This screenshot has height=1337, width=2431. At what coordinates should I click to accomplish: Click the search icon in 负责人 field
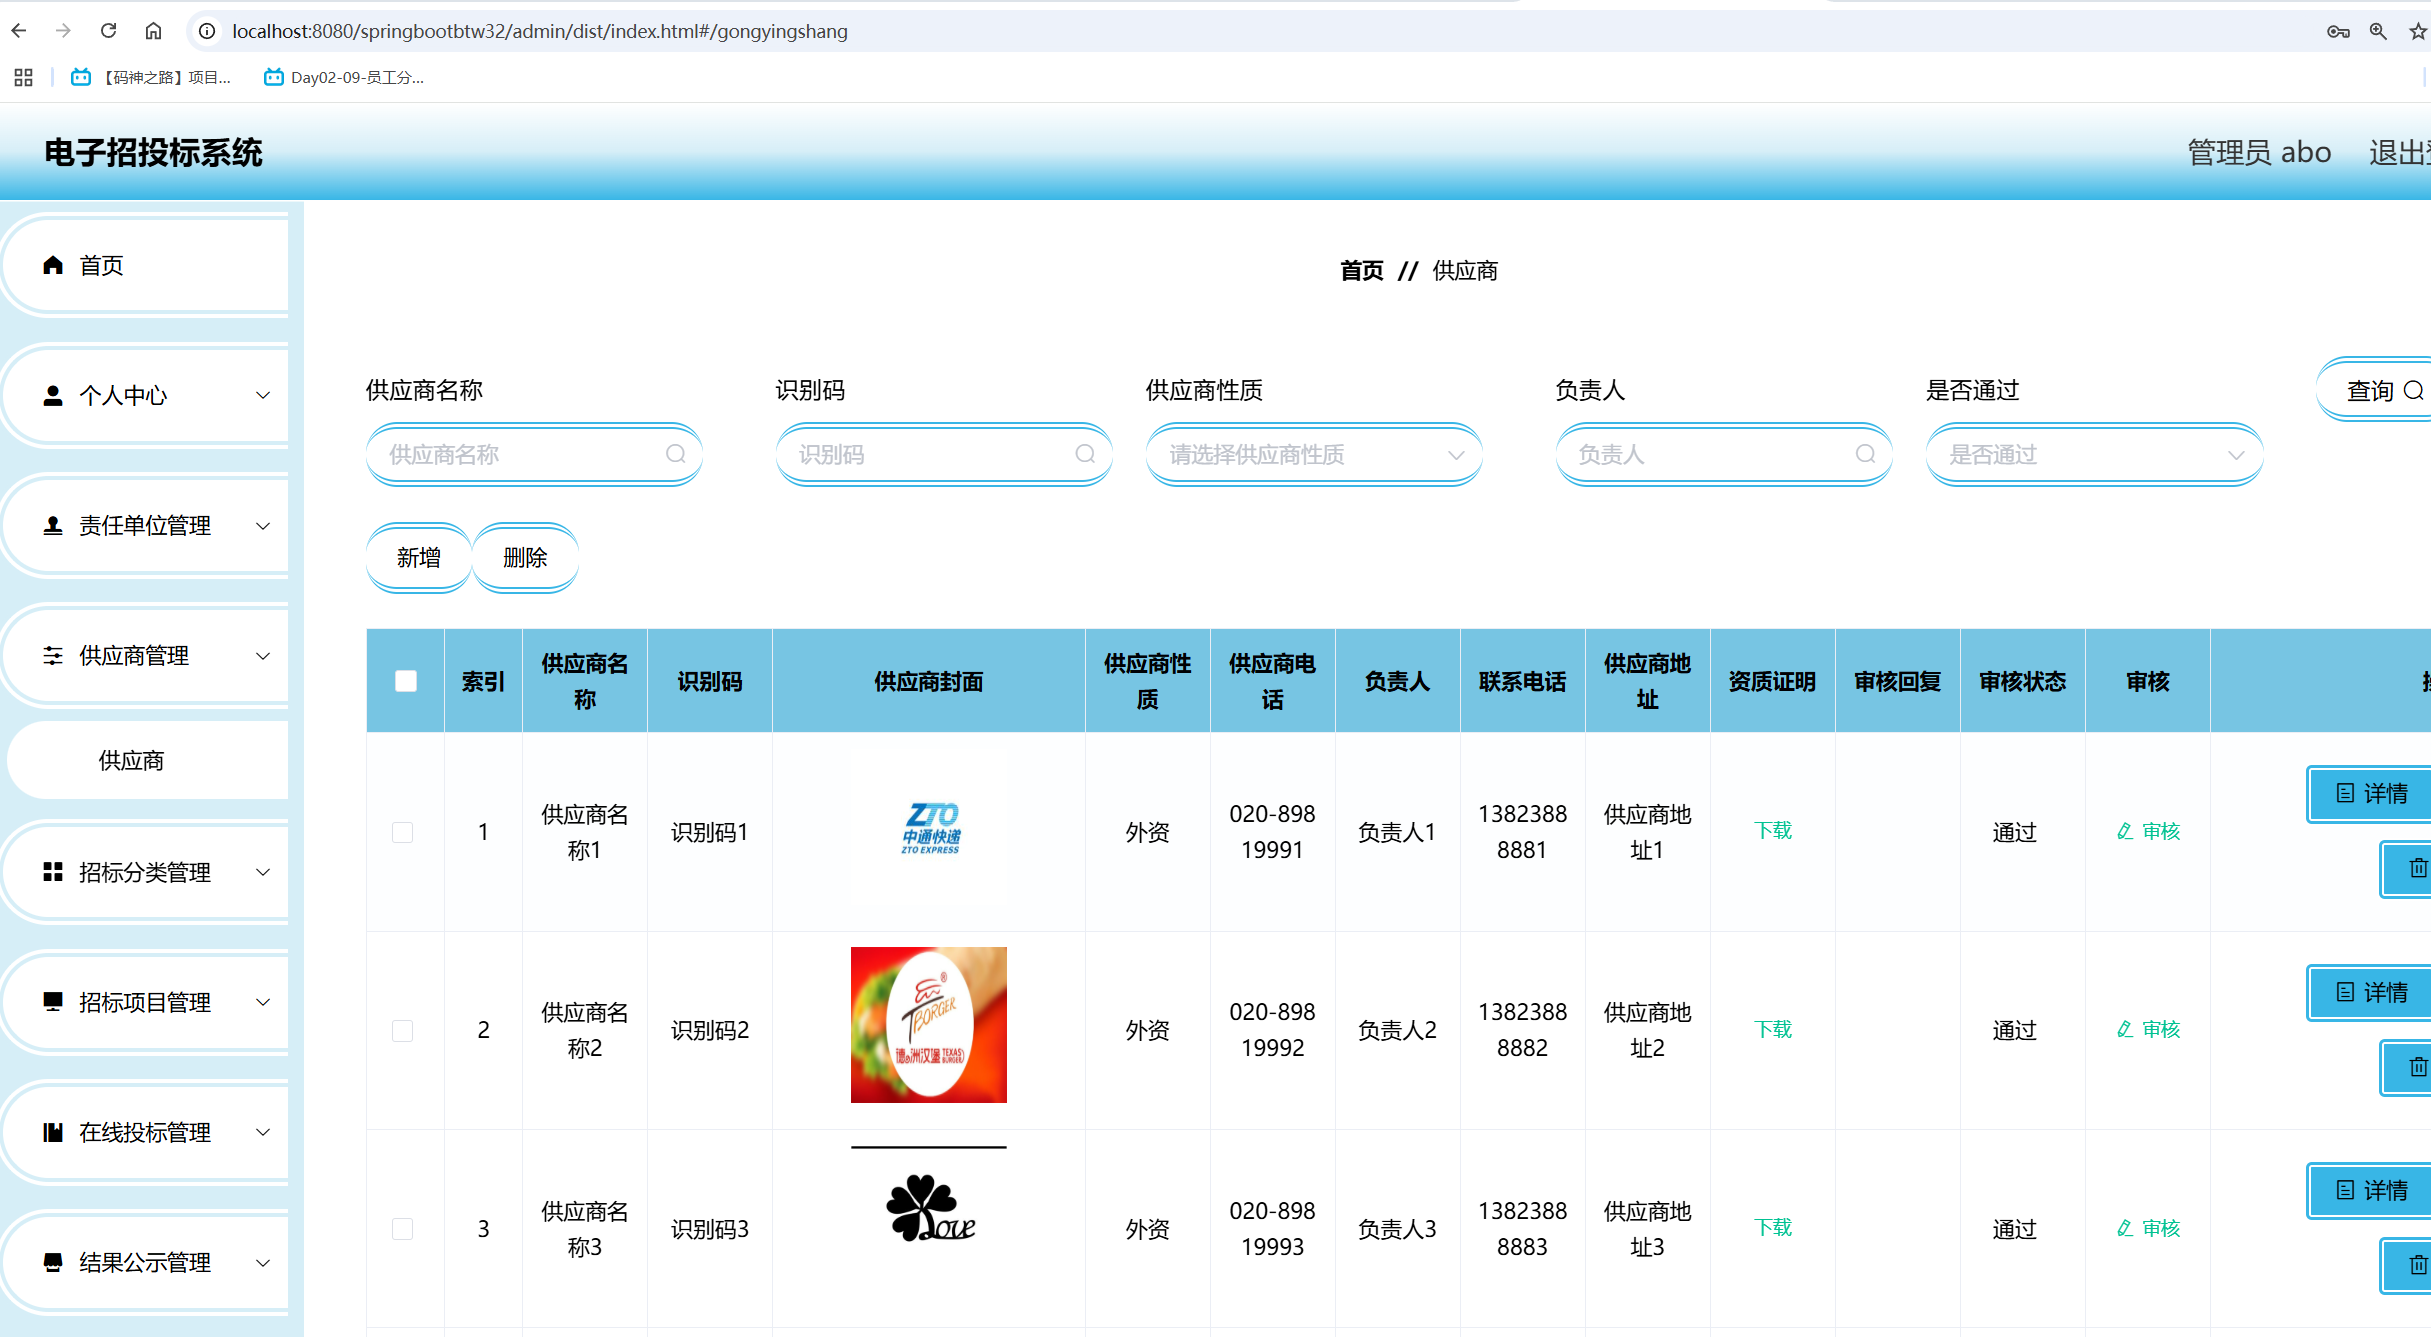pyautogui.click(x=1865, y=454)
